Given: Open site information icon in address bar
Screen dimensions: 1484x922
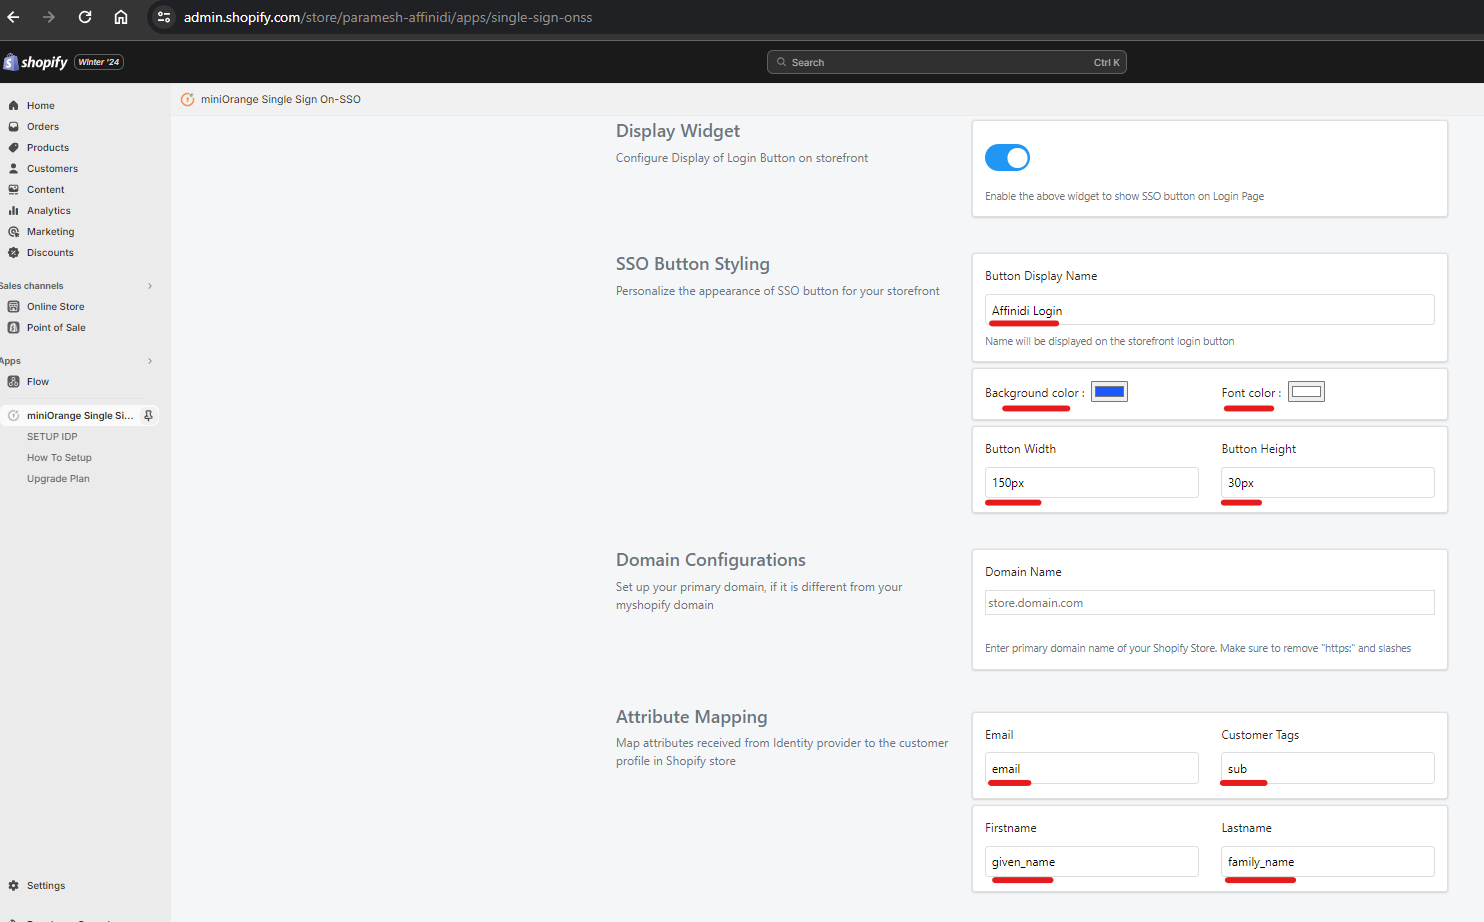Looking at the screenshot, I should (x=164, y=17).
